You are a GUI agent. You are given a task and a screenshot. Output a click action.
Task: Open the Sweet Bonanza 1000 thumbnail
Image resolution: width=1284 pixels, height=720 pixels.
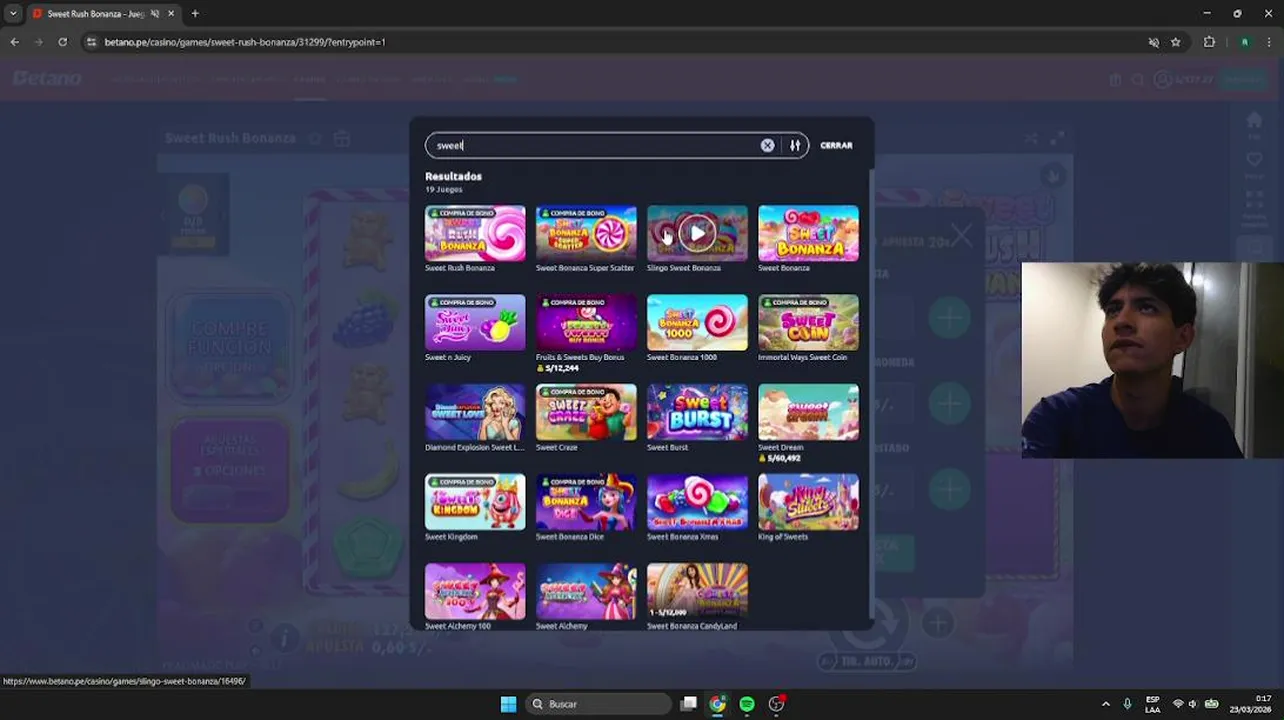tap(697, 322)
